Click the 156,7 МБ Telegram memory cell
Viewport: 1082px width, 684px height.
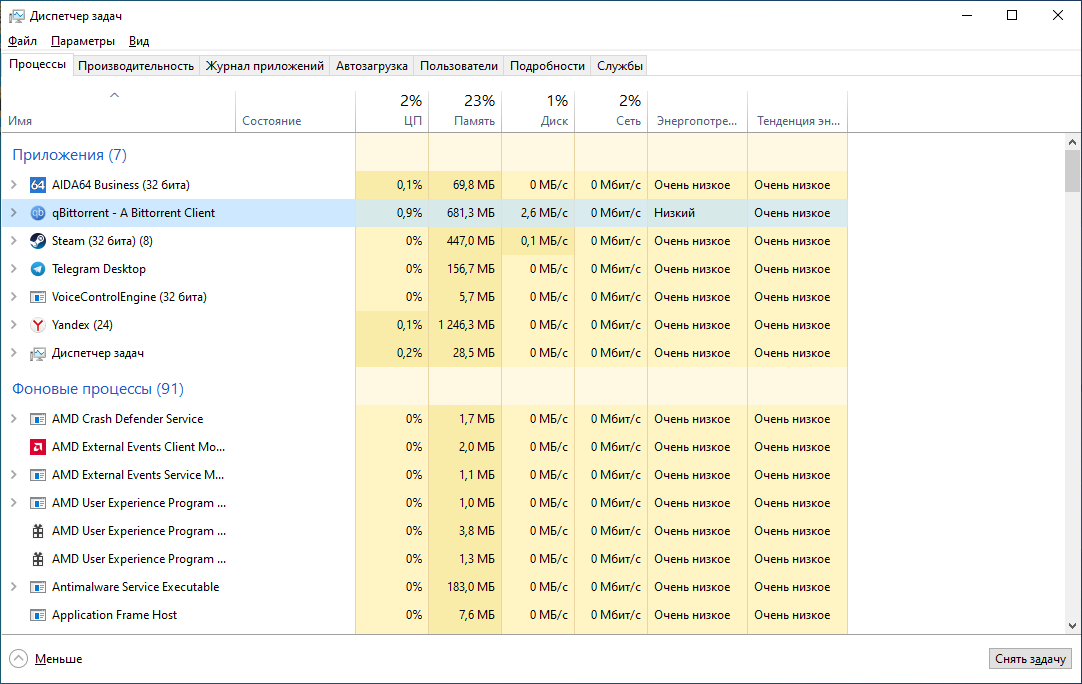466,269
